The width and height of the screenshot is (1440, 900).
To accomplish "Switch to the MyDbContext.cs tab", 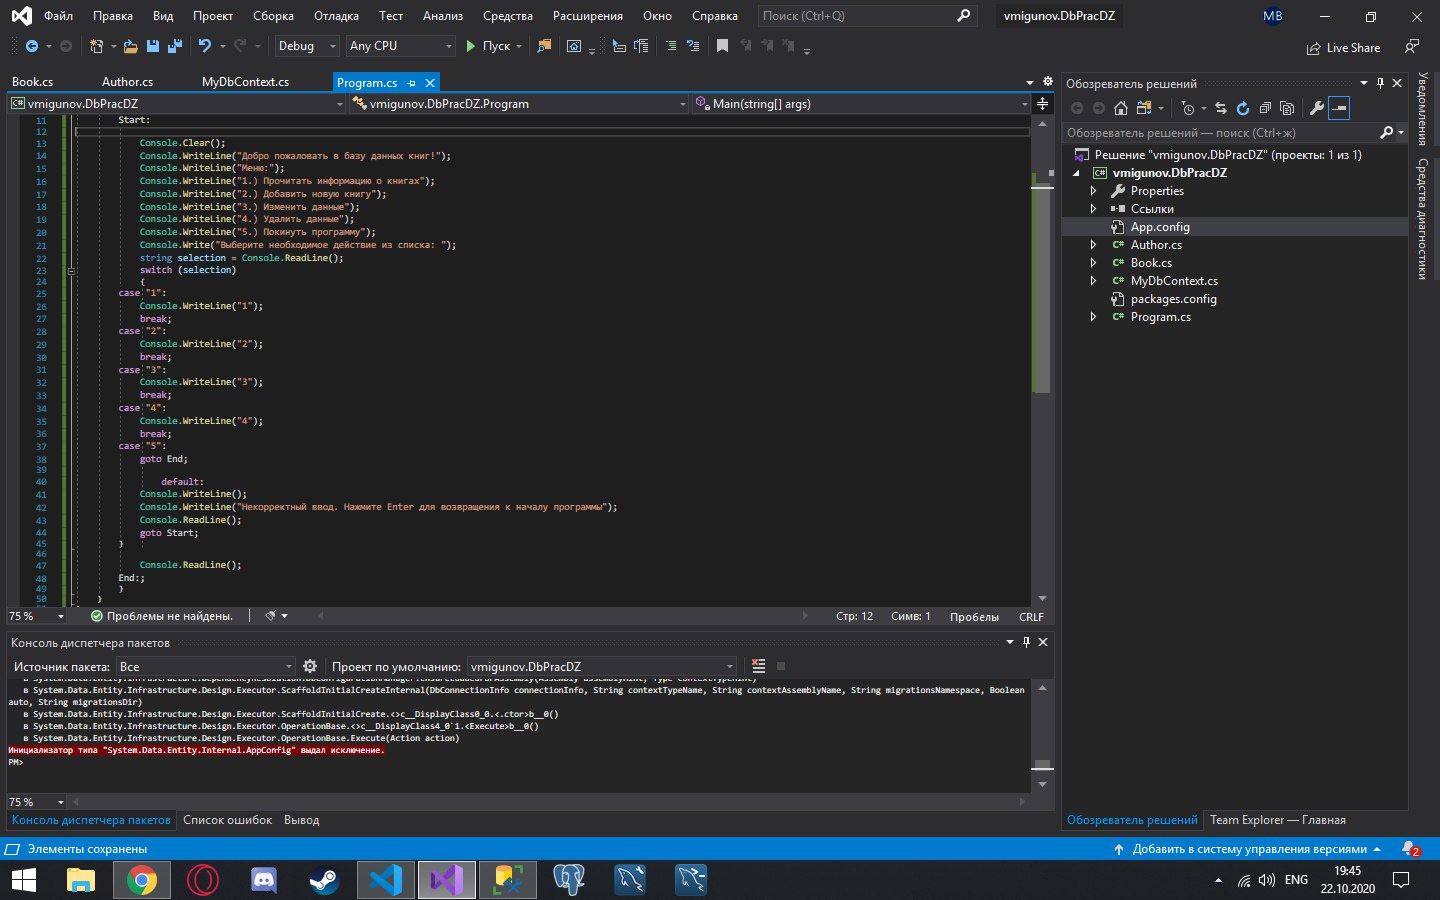I will tap(245, 82).
